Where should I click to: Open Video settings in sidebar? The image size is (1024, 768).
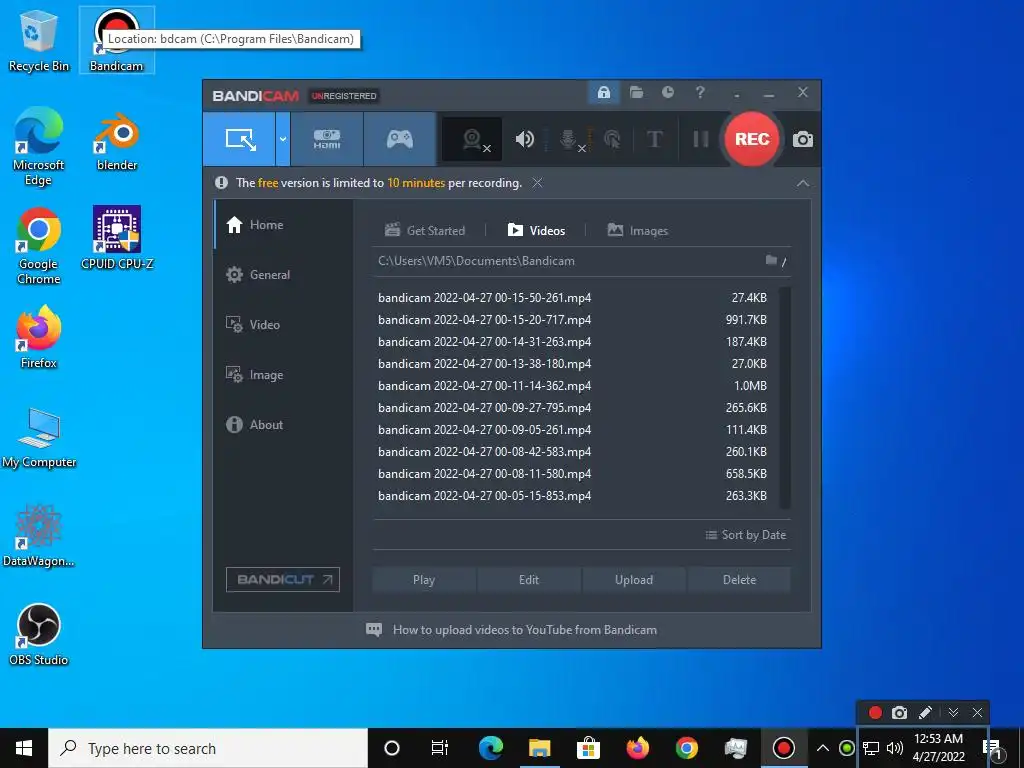click(283, 325)
